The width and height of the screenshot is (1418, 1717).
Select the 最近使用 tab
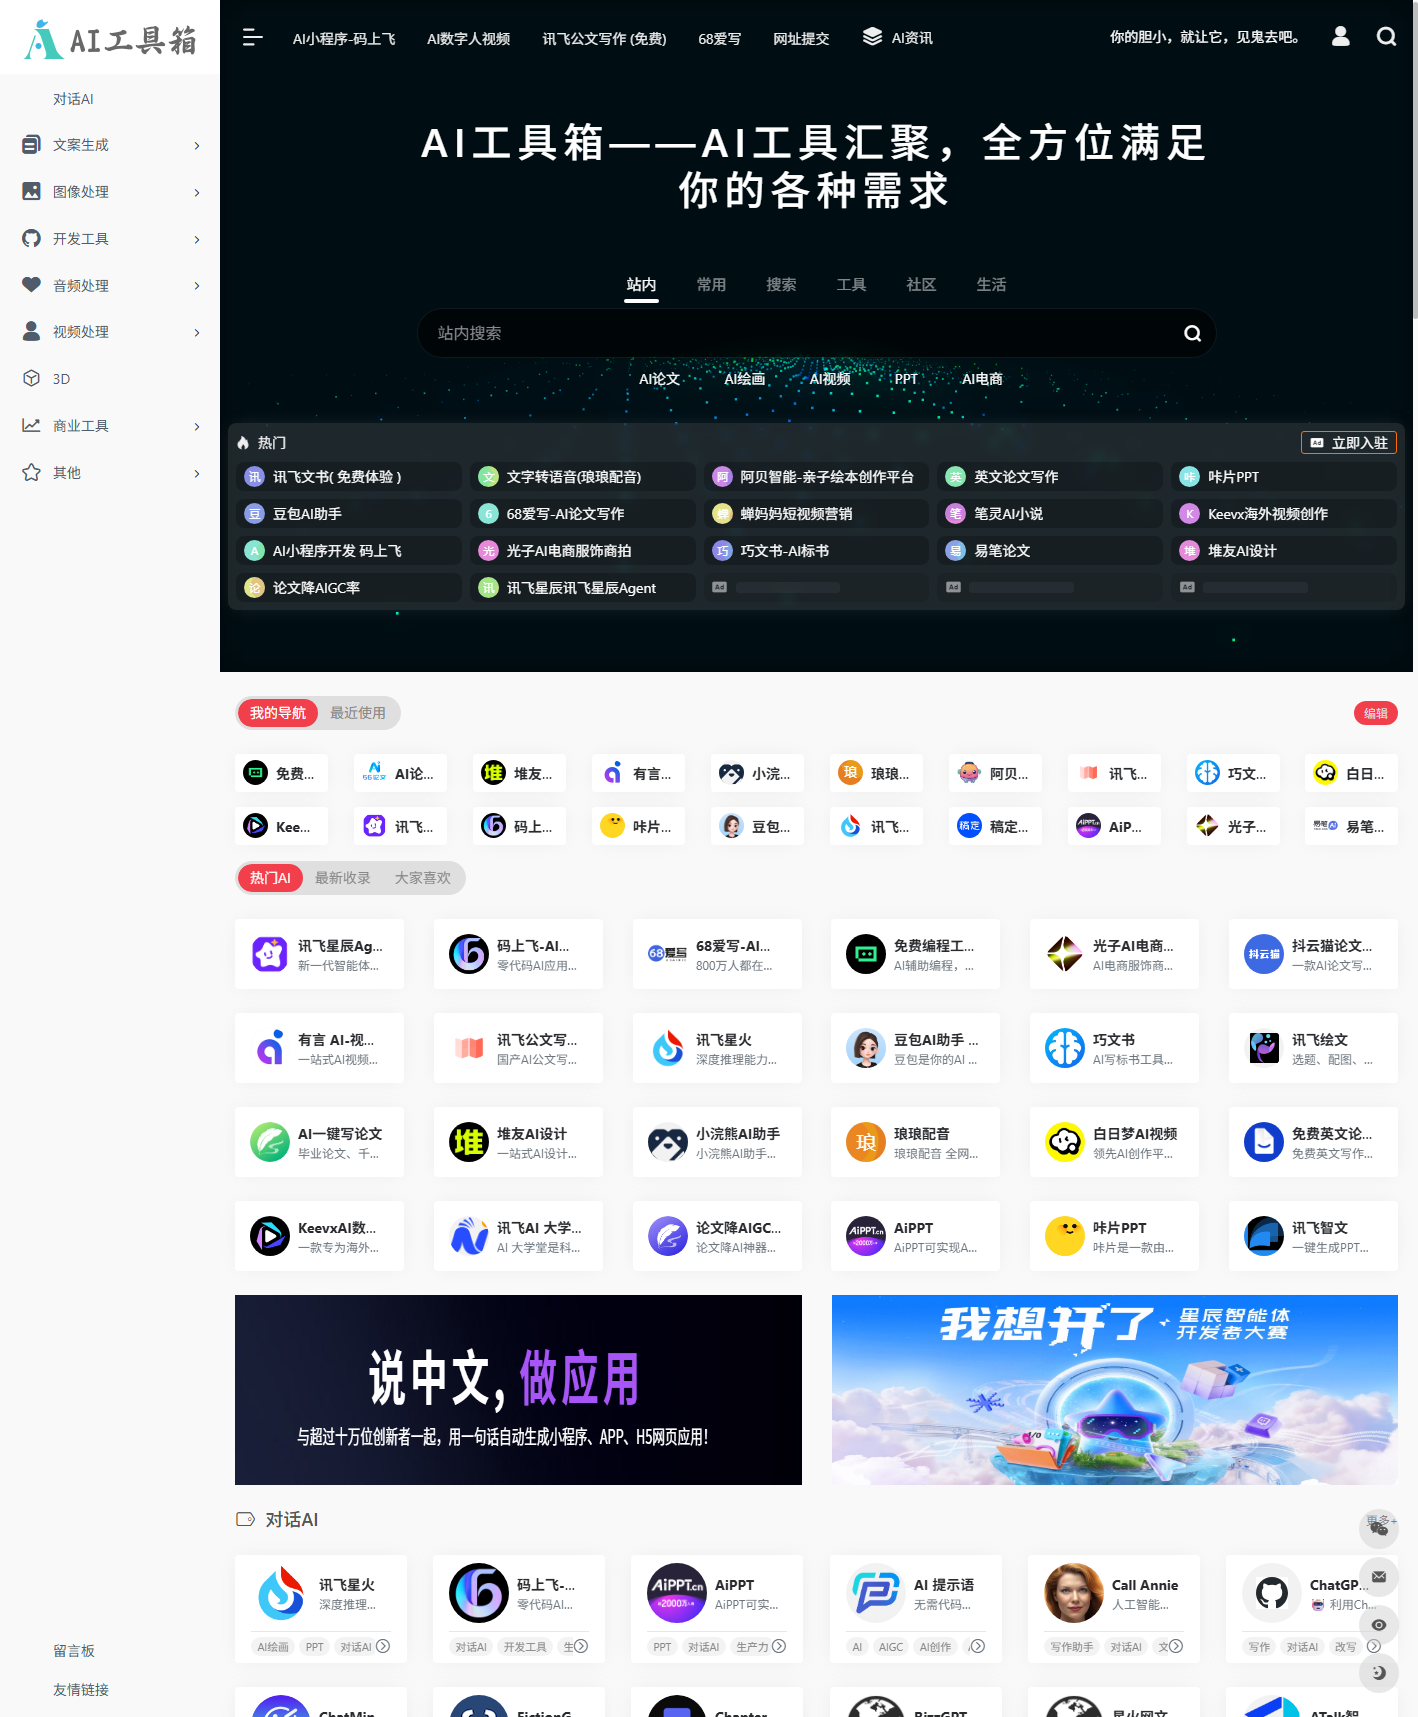(x=358, y=713)
